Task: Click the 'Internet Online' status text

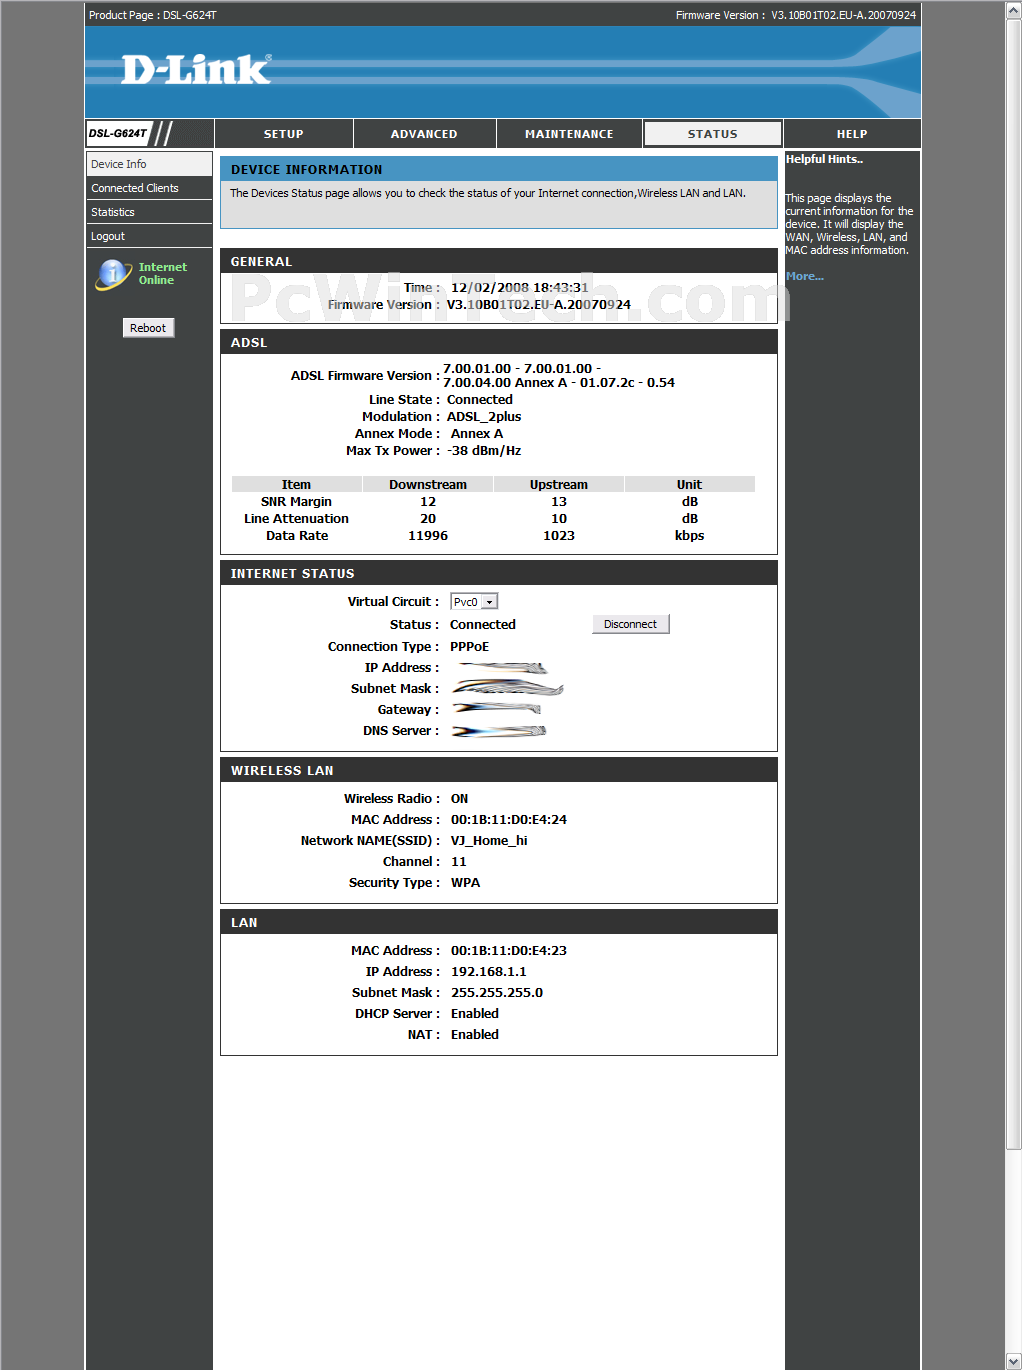Action: pyautogui.click(x=163, y=274)
